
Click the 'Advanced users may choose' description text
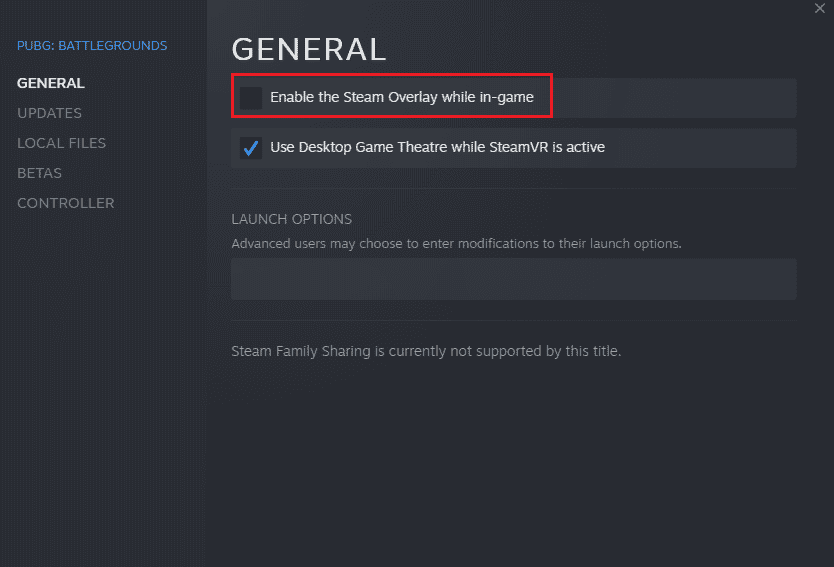click(456, 243)
